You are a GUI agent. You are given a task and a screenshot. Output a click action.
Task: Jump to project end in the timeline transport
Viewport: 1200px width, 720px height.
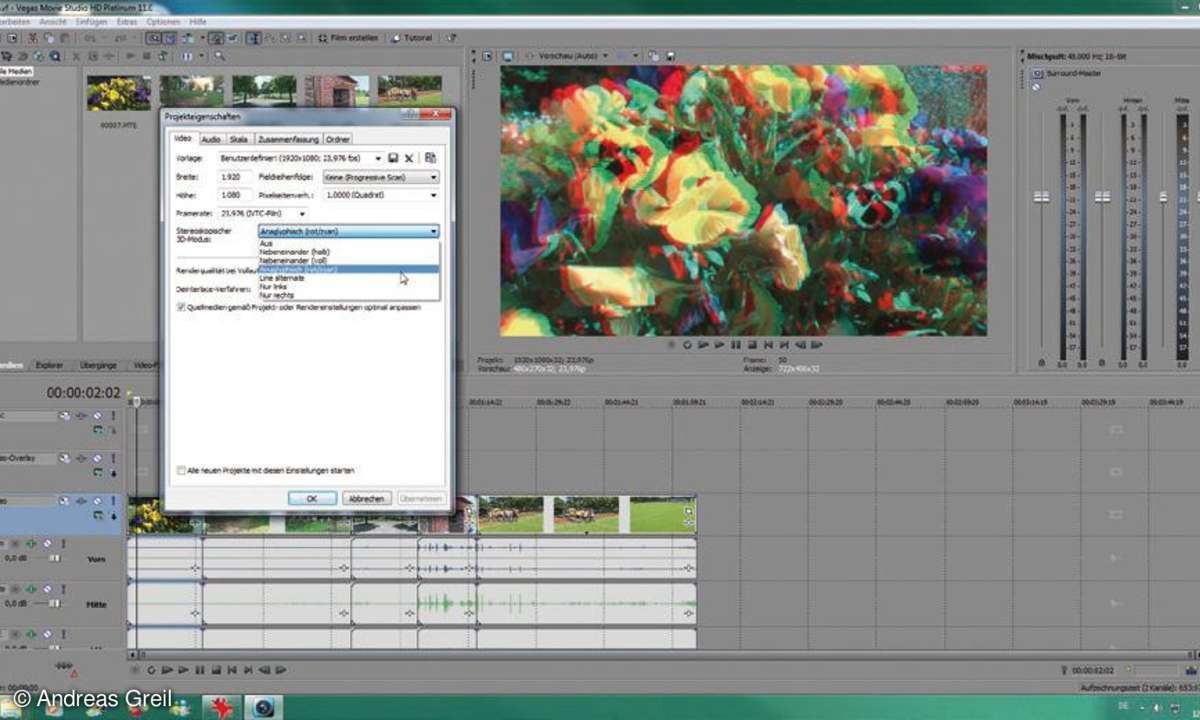pyautogui.click(x=248, y=670)
